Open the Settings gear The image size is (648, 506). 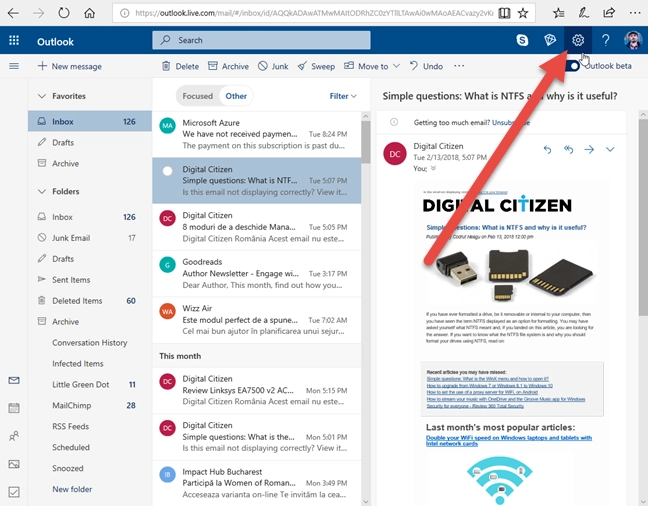tap(578, 40)
